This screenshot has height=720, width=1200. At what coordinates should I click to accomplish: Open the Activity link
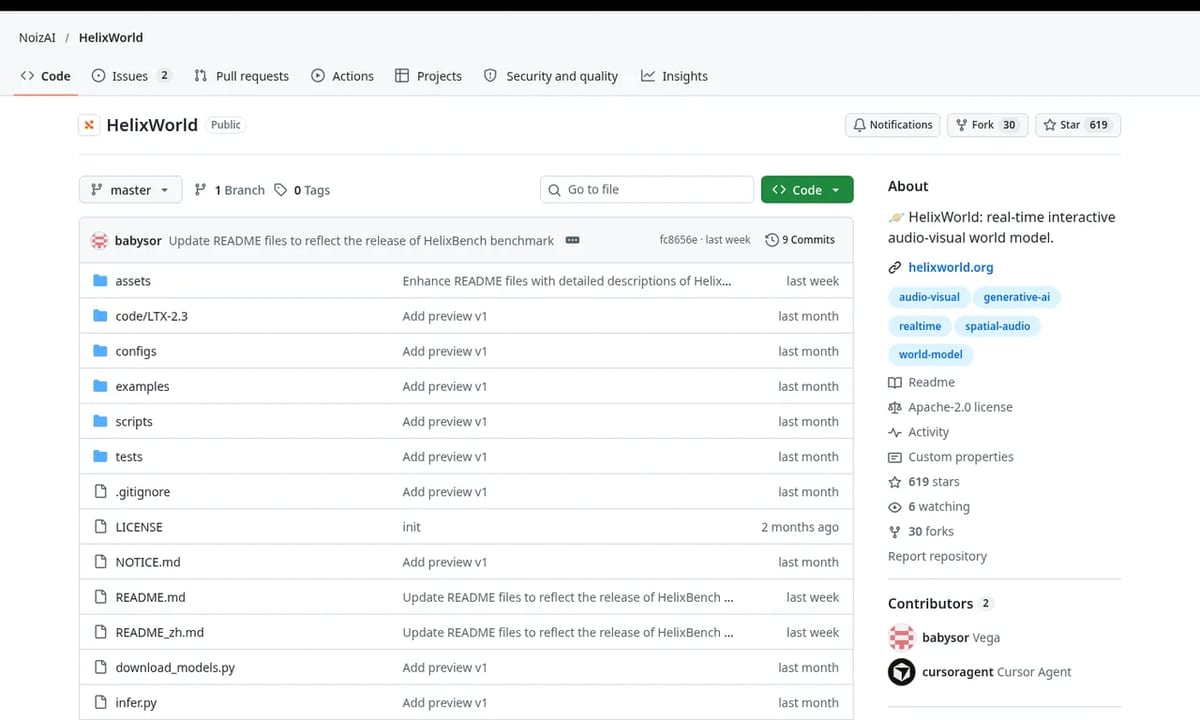918,432
